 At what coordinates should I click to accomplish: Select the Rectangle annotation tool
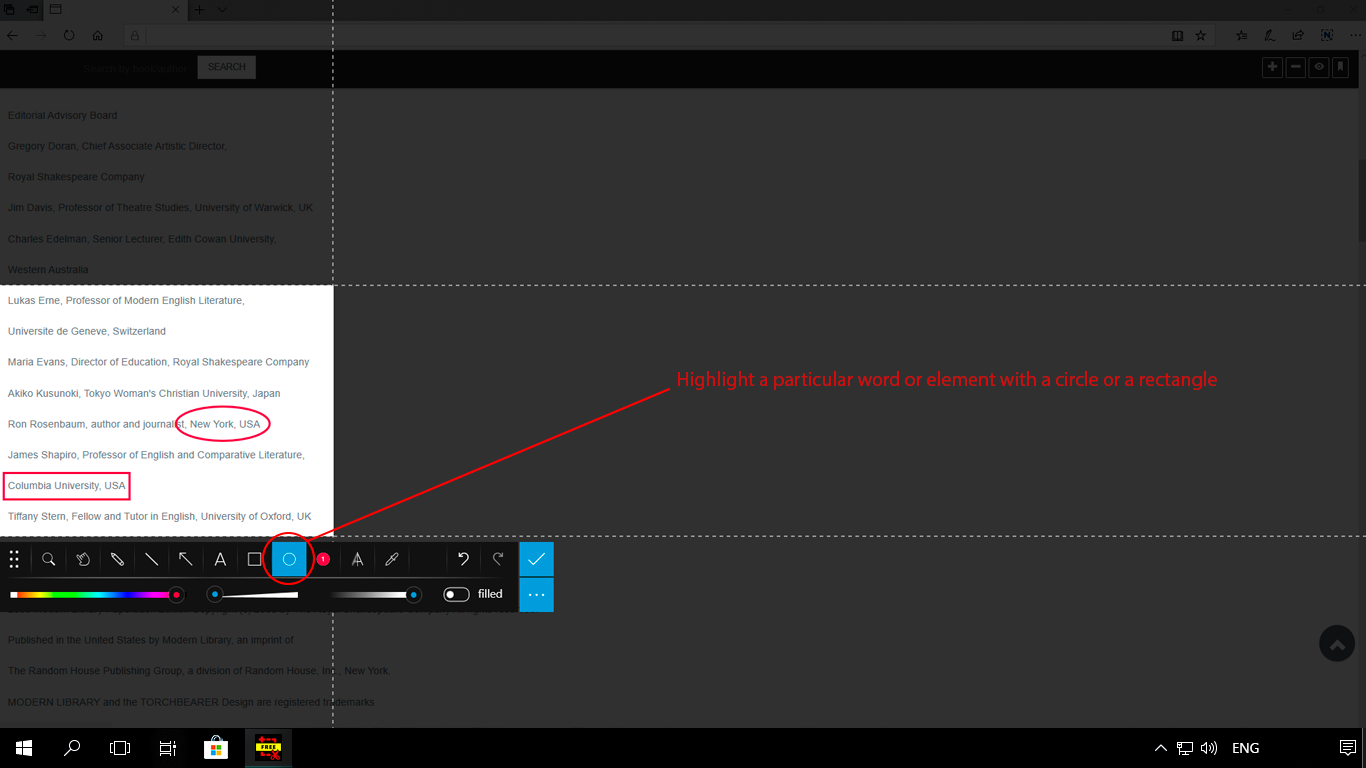254,559
